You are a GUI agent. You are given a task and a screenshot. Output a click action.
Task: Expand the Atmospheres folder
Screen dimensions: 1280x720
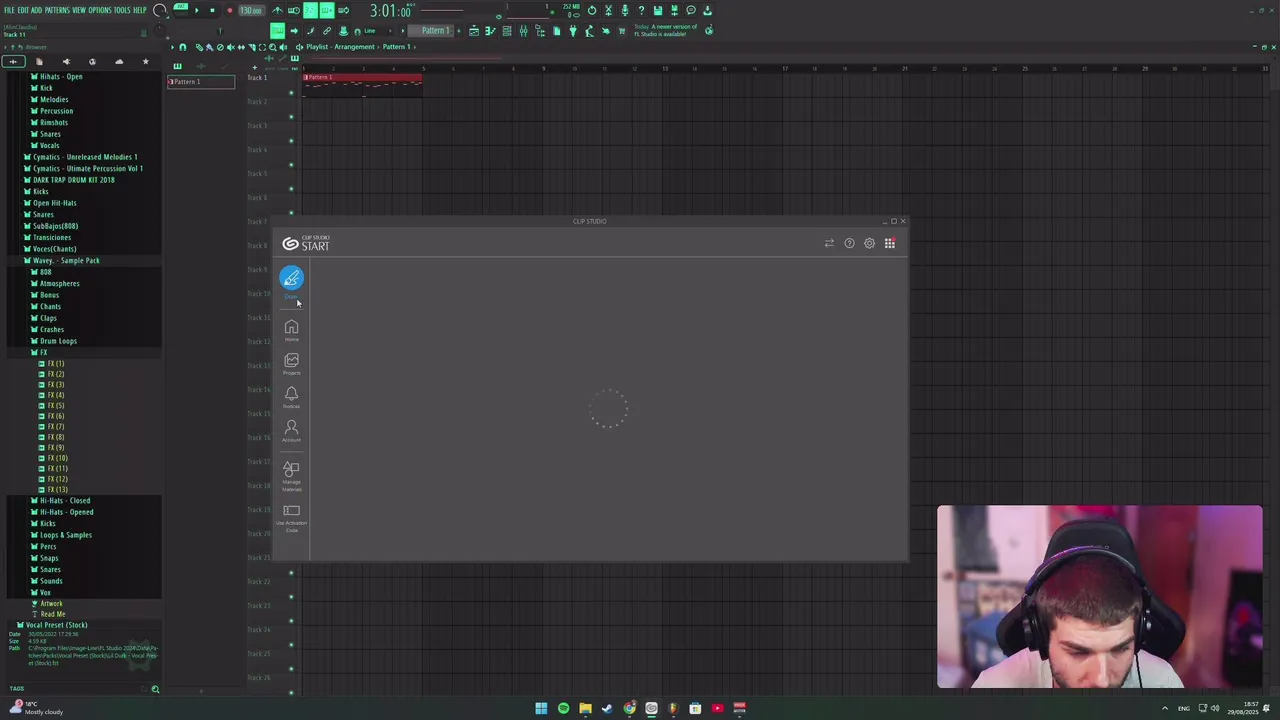pyautogui.click(x=56, y=284)
